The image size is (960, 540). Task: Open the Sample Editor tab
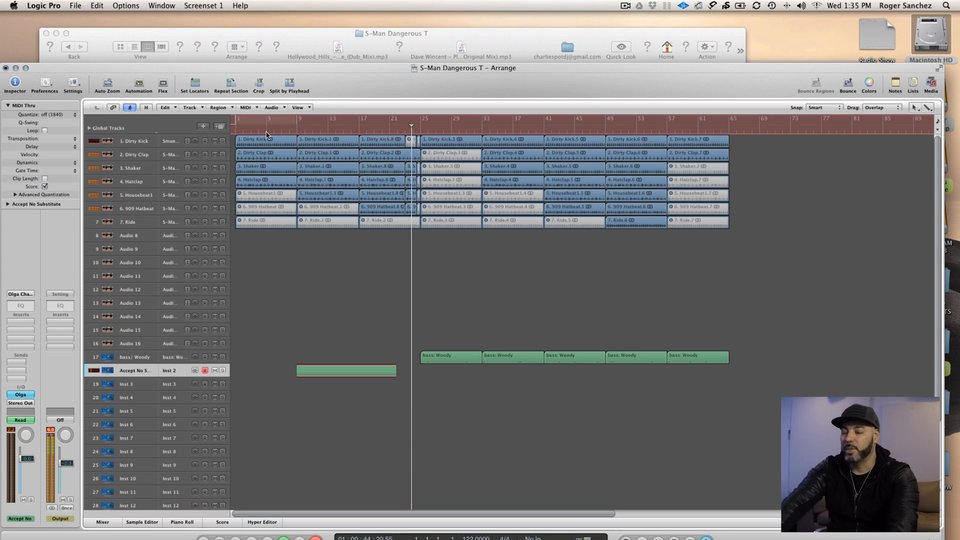pyautogui.click(x=141, y=522)
